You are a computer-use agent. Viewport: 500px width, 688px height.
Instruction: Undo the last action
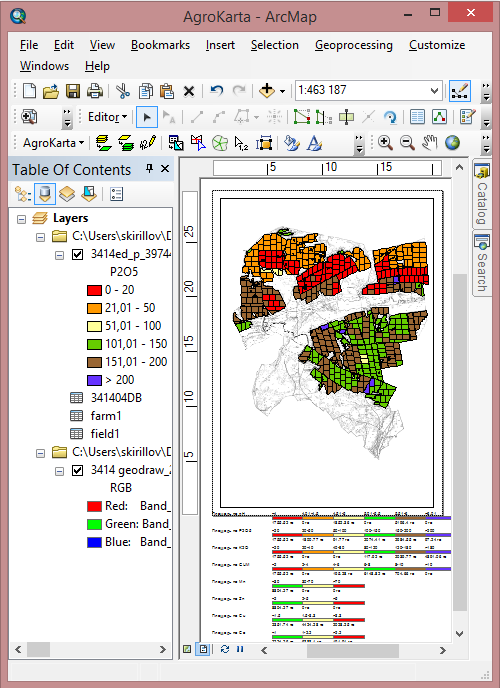(x=217, y=91)
